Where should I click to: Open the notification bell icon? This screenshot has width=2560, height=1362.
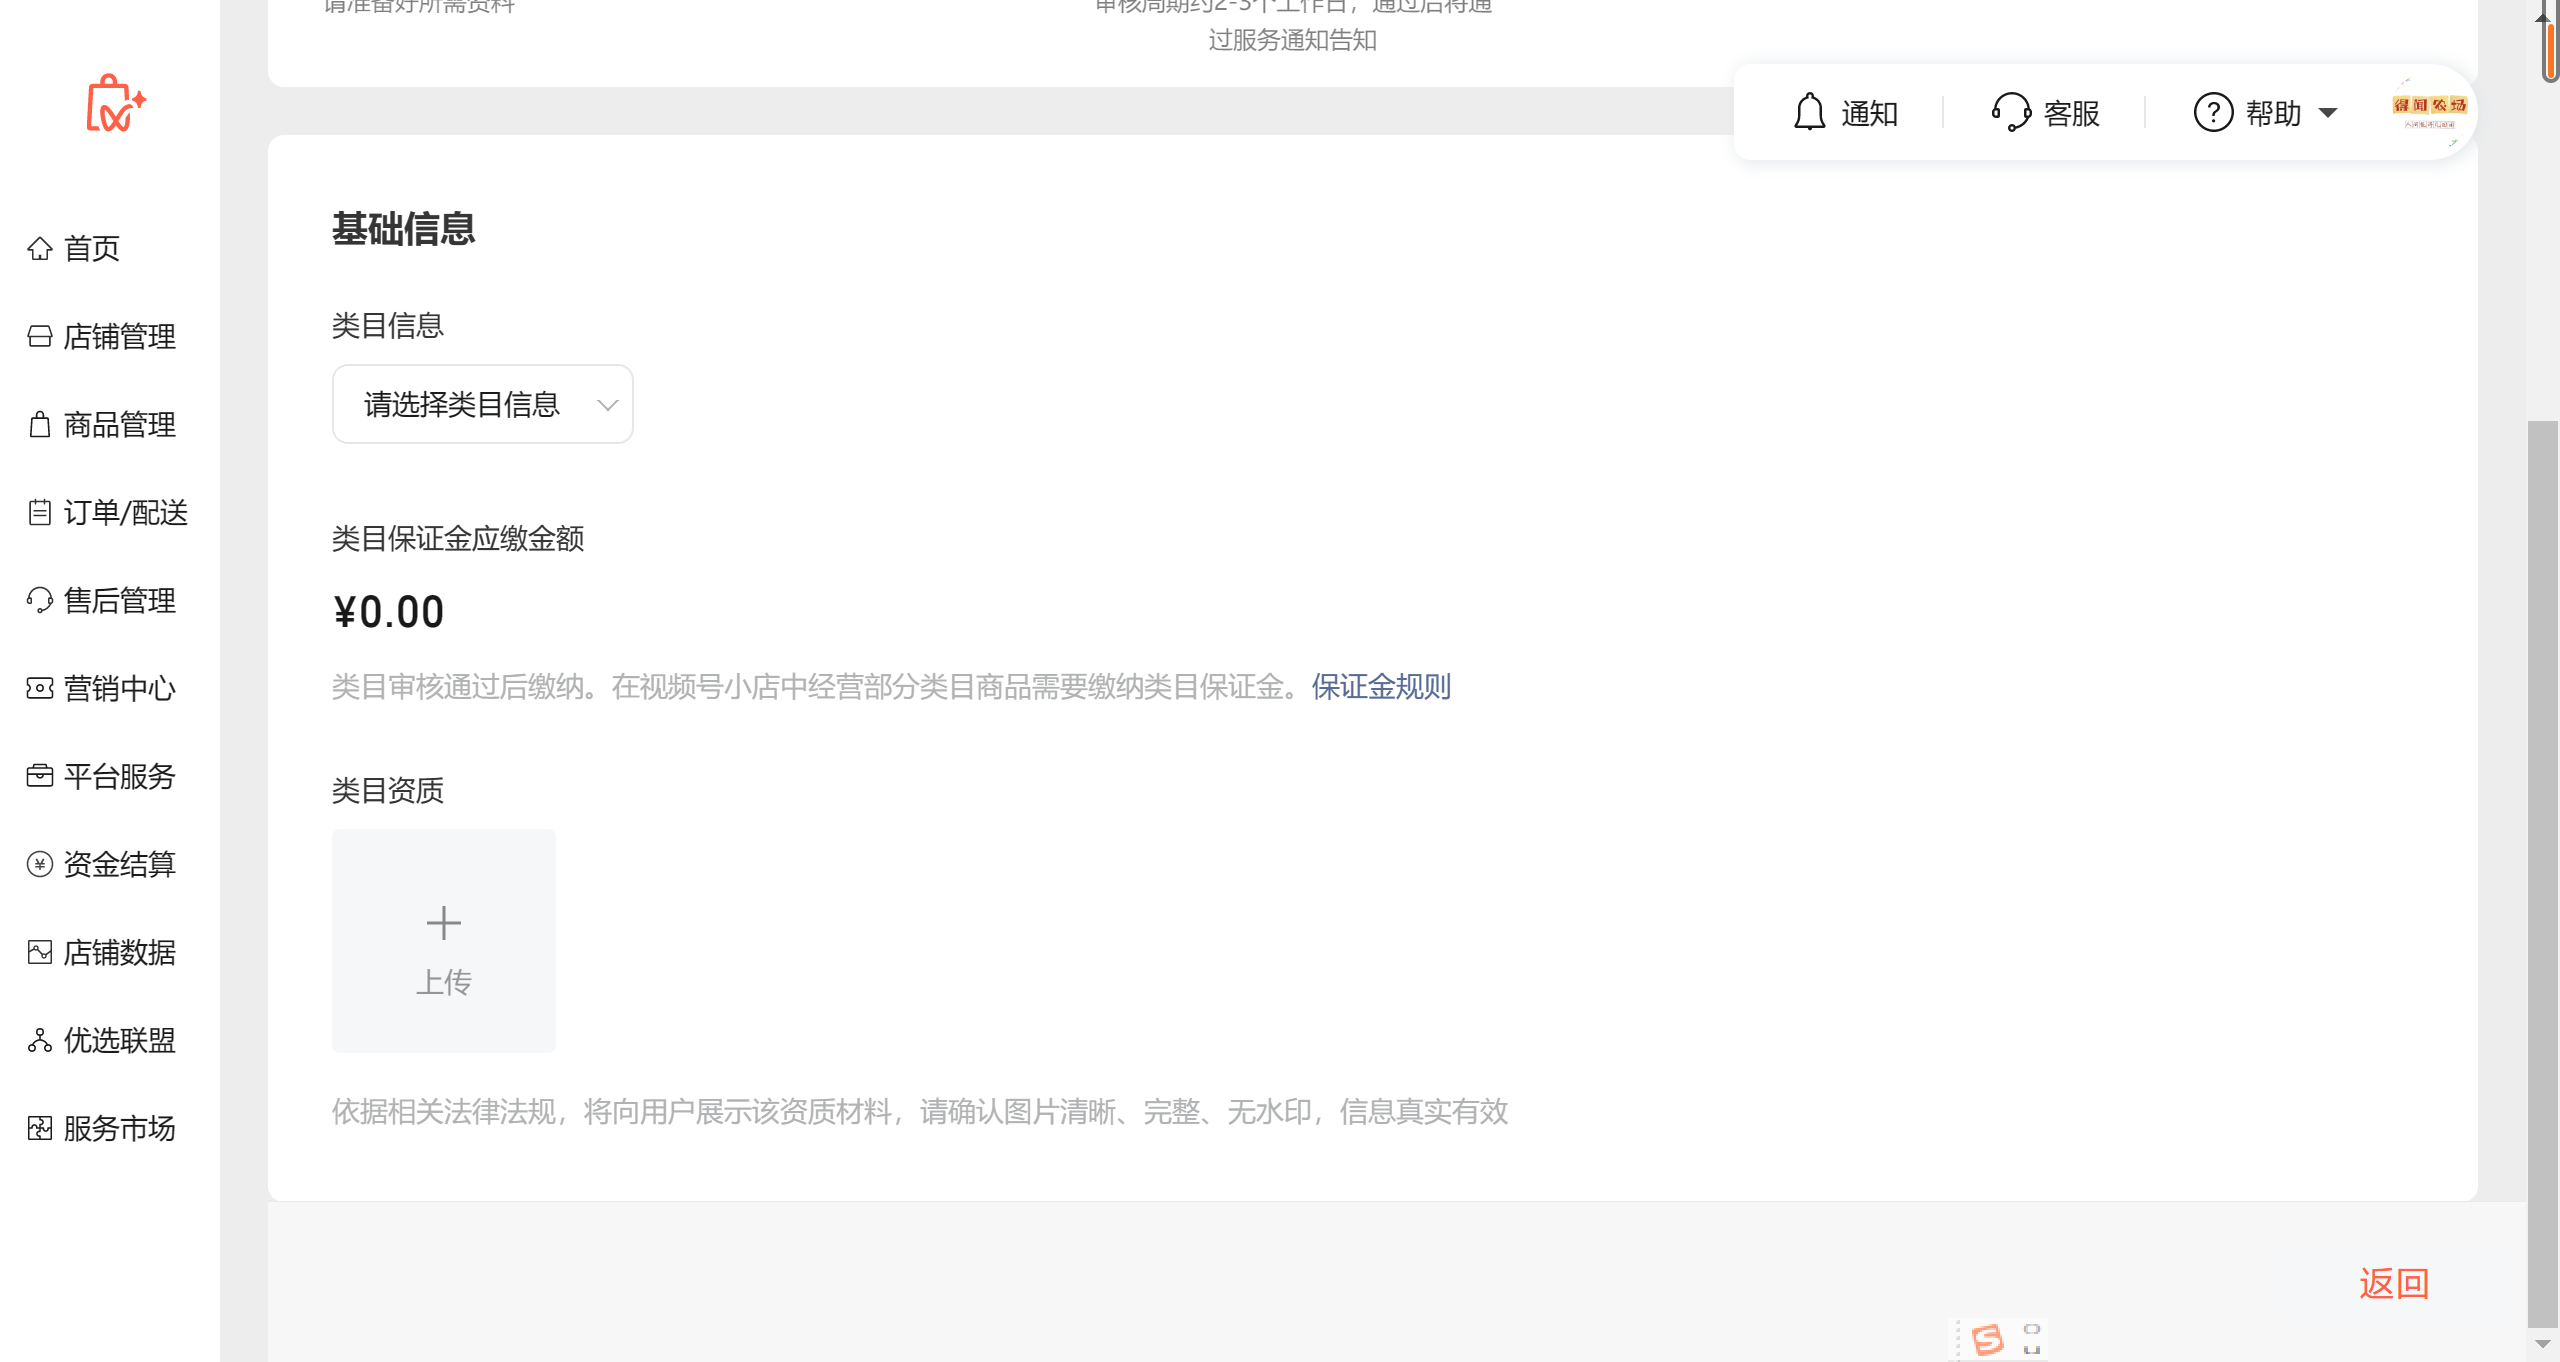(1809, 112)
